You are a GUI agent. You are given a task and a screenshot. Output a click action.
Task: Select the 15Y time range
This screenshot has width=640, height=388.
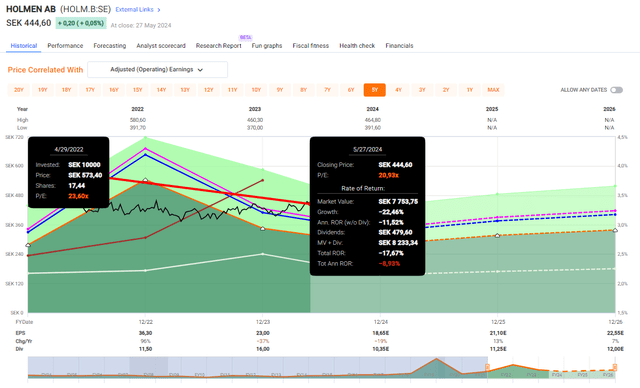click(137, 90)
